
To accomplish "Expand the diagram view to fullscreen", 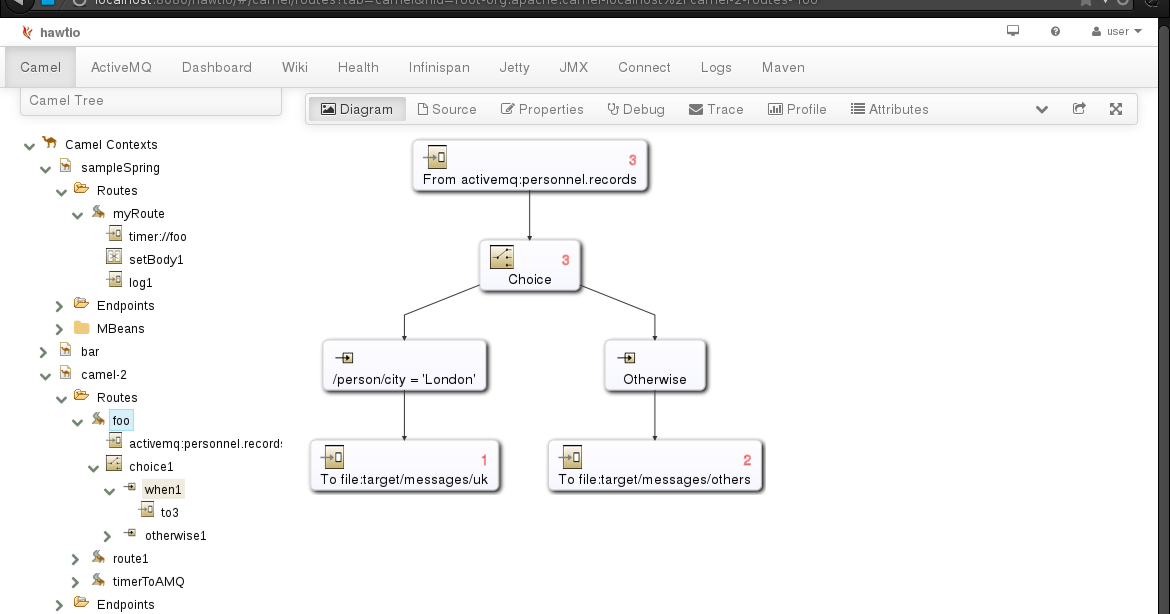I will click(x=1115, y=109).
